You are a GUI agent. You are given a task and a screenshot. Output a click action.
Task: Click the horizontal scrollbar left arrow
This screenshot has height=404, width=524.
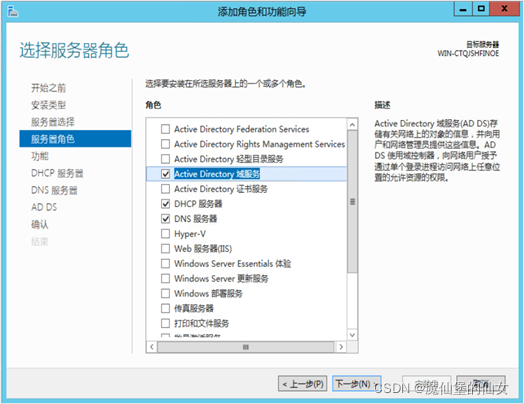point(152,347)
